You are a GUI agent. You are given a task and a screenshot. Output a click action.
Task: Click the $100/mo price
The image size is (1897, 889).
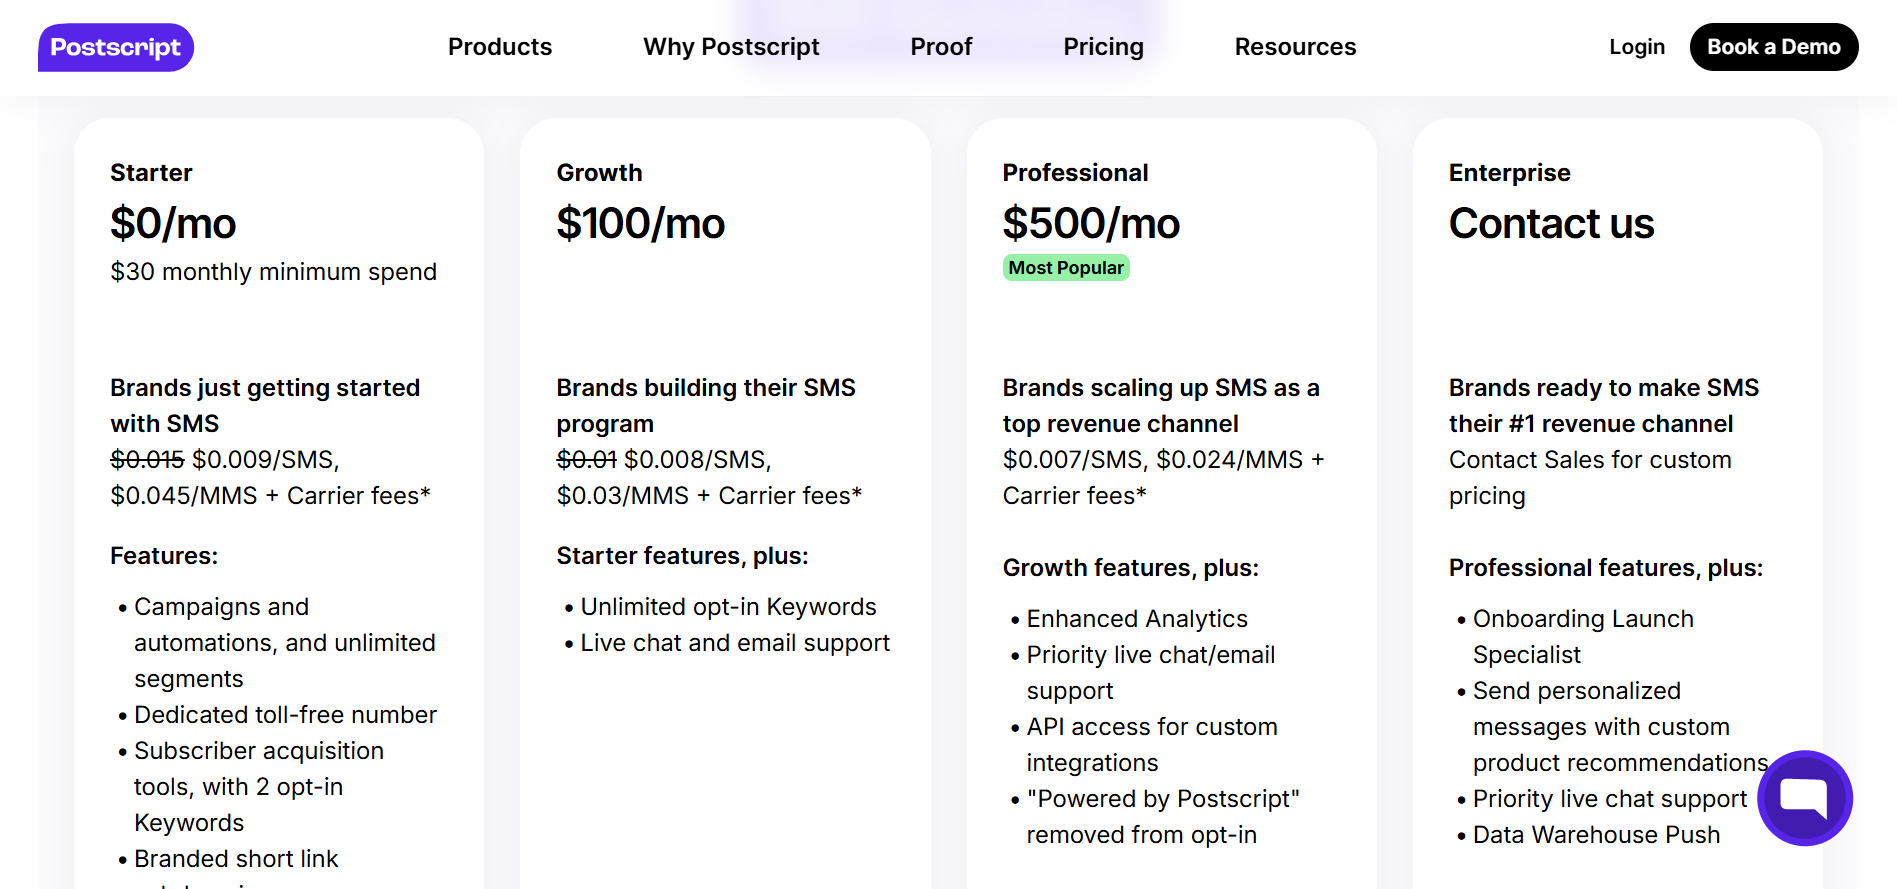[x=640, y=223]
